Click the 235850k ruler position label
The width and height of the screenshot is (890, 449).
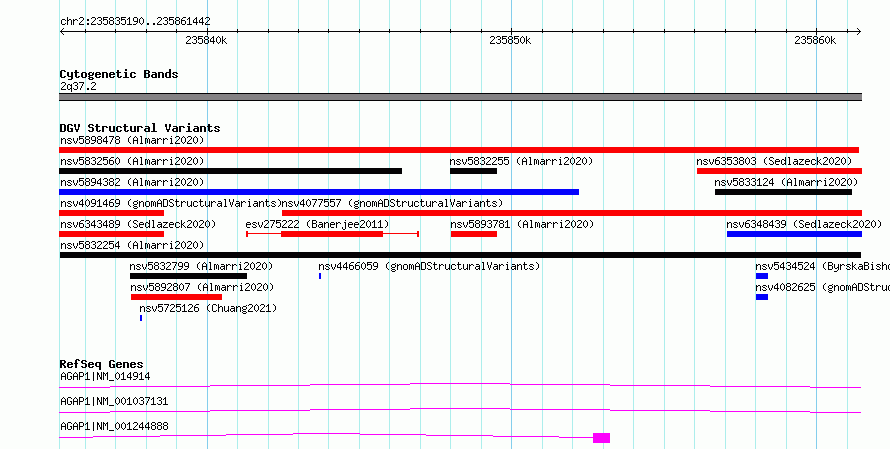point(510,40)
